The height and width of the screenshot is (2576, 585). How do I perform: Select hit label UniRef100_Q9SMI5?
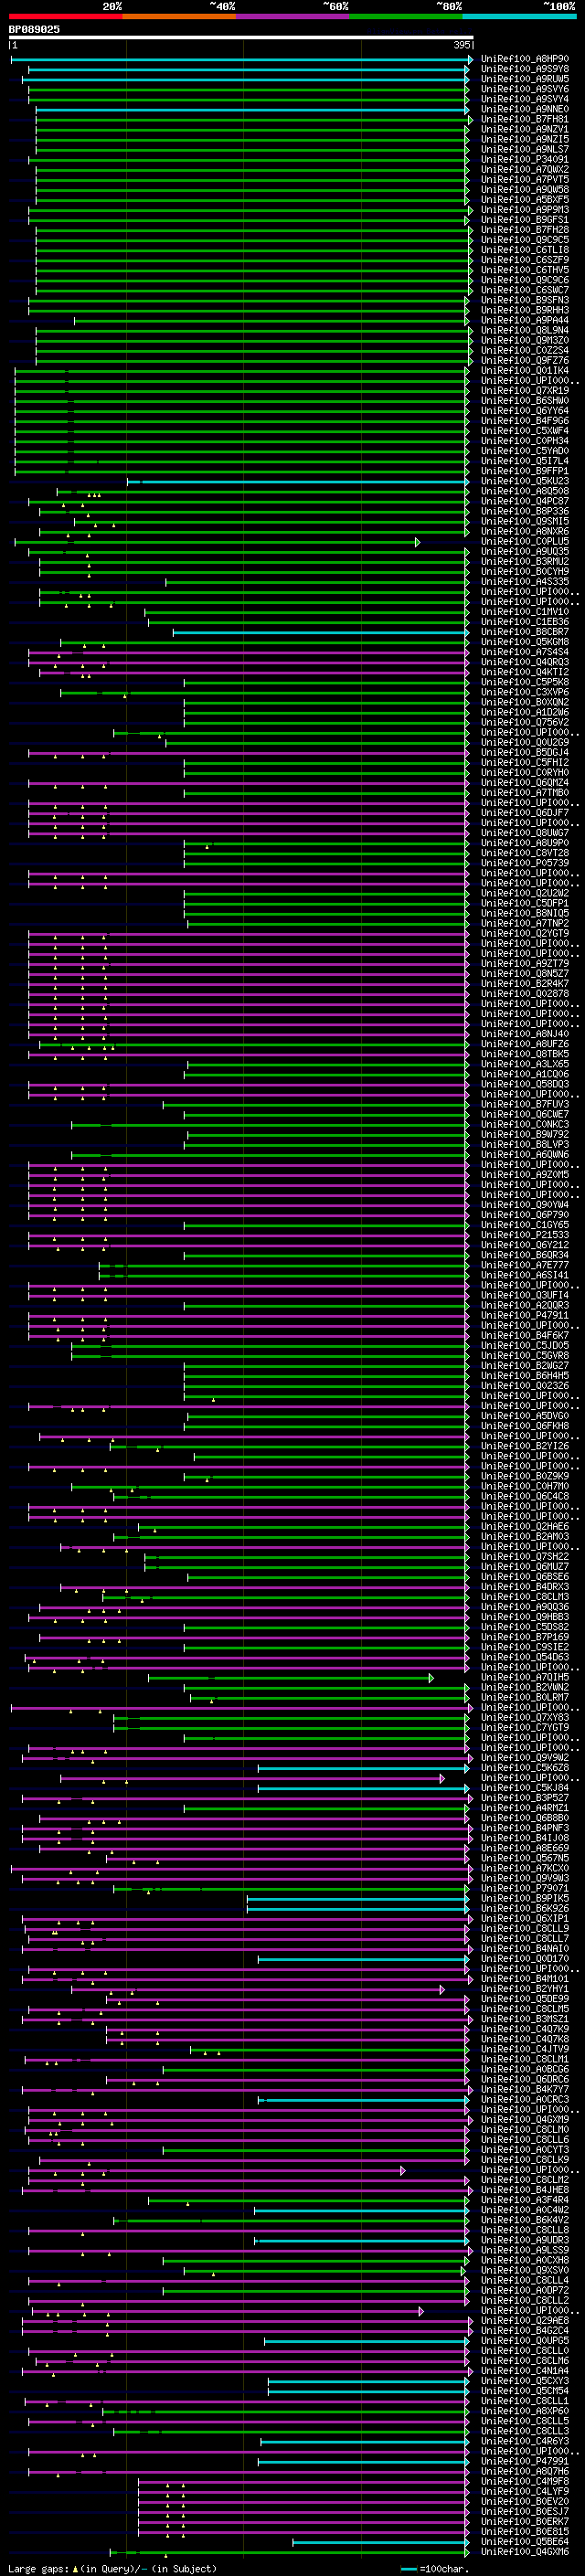pyautogui.click(x=525, y=521)
